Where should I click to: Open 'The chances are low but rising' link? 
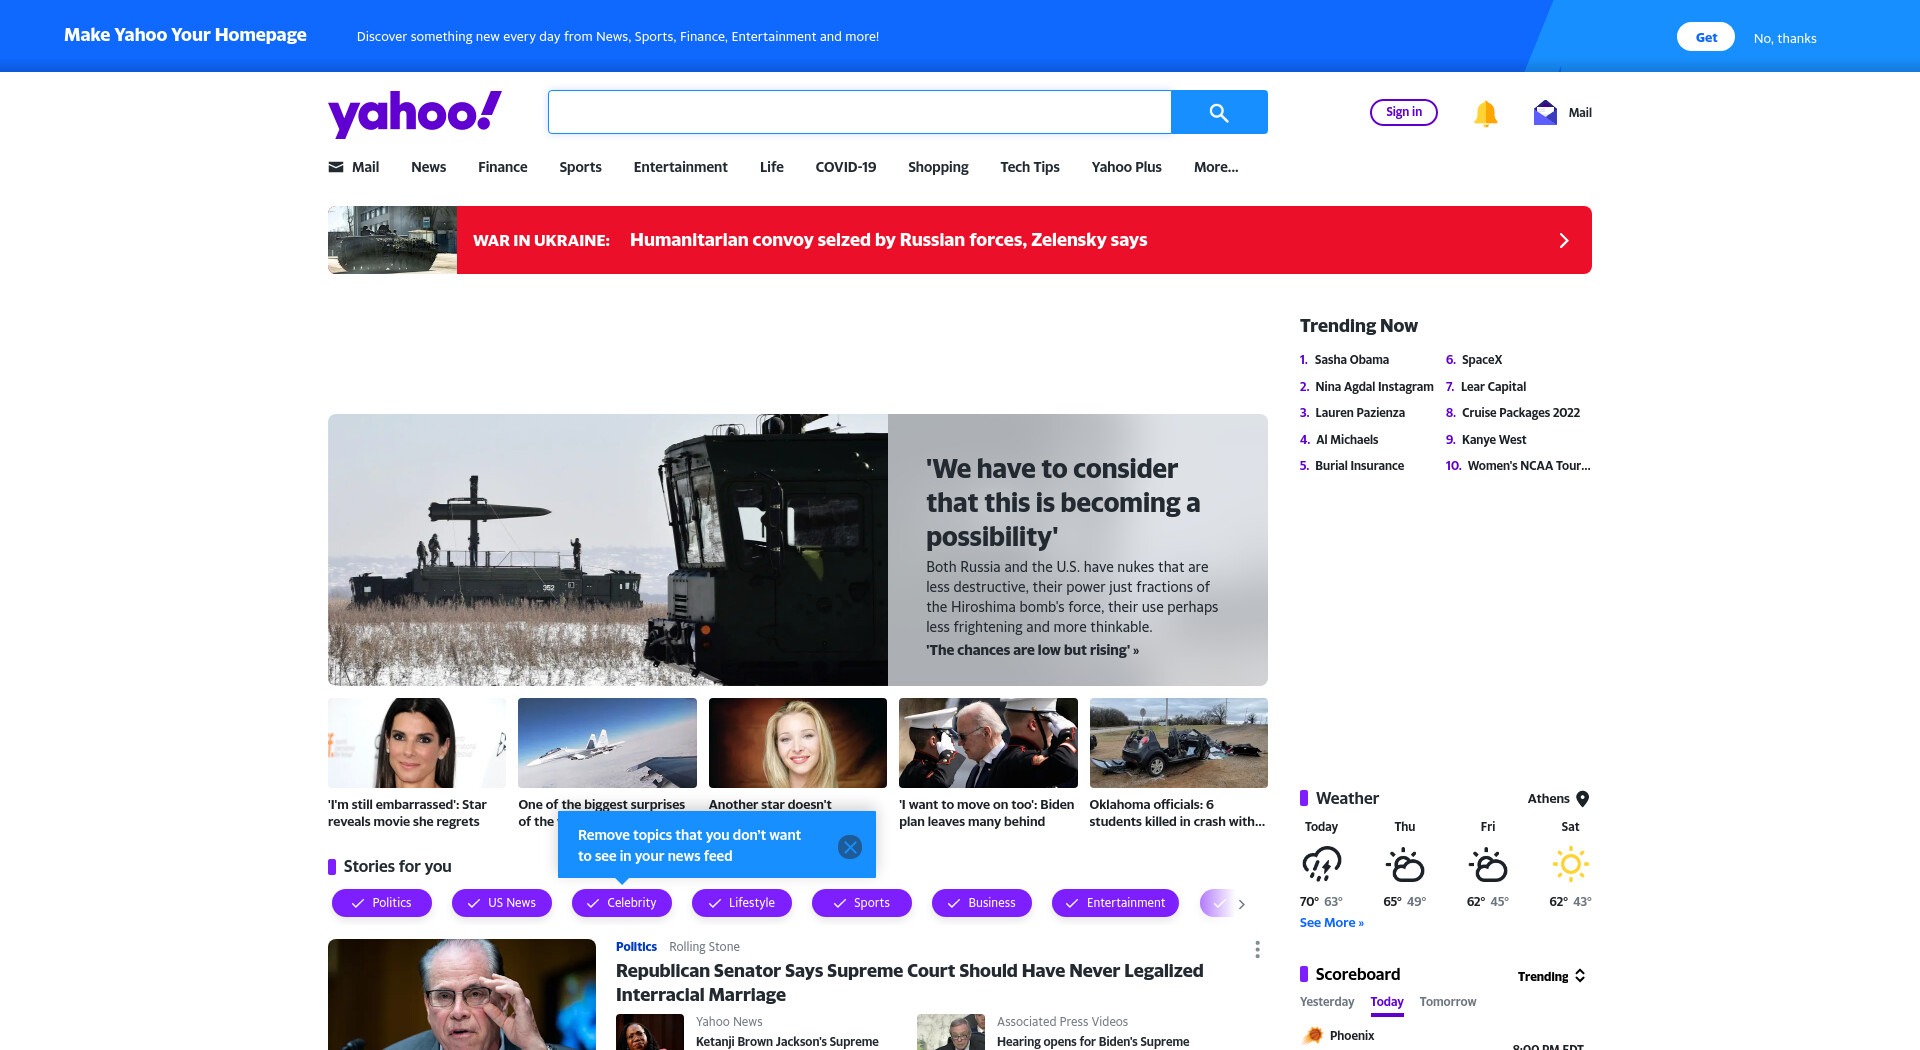pyautogui.click(x=1032, y=650)
